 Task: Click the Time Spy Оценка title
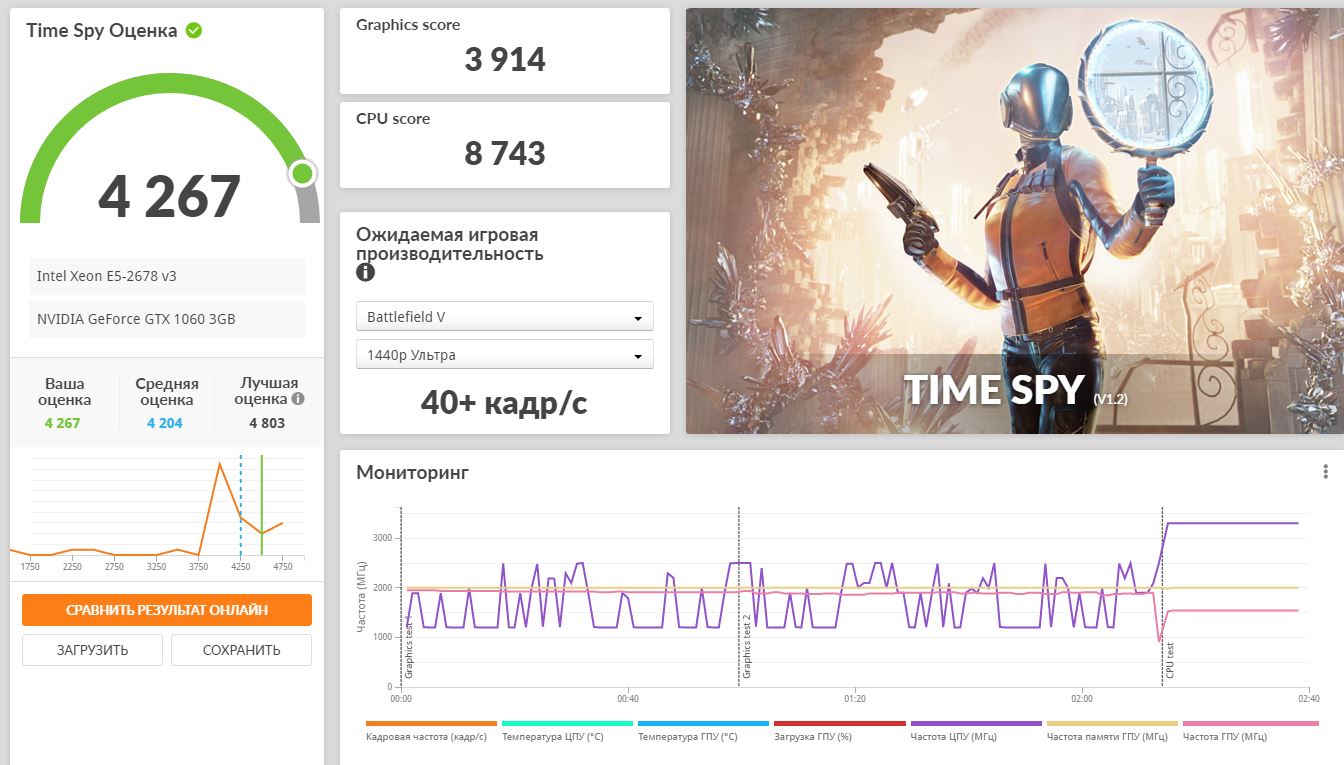[x=102, y=30]
